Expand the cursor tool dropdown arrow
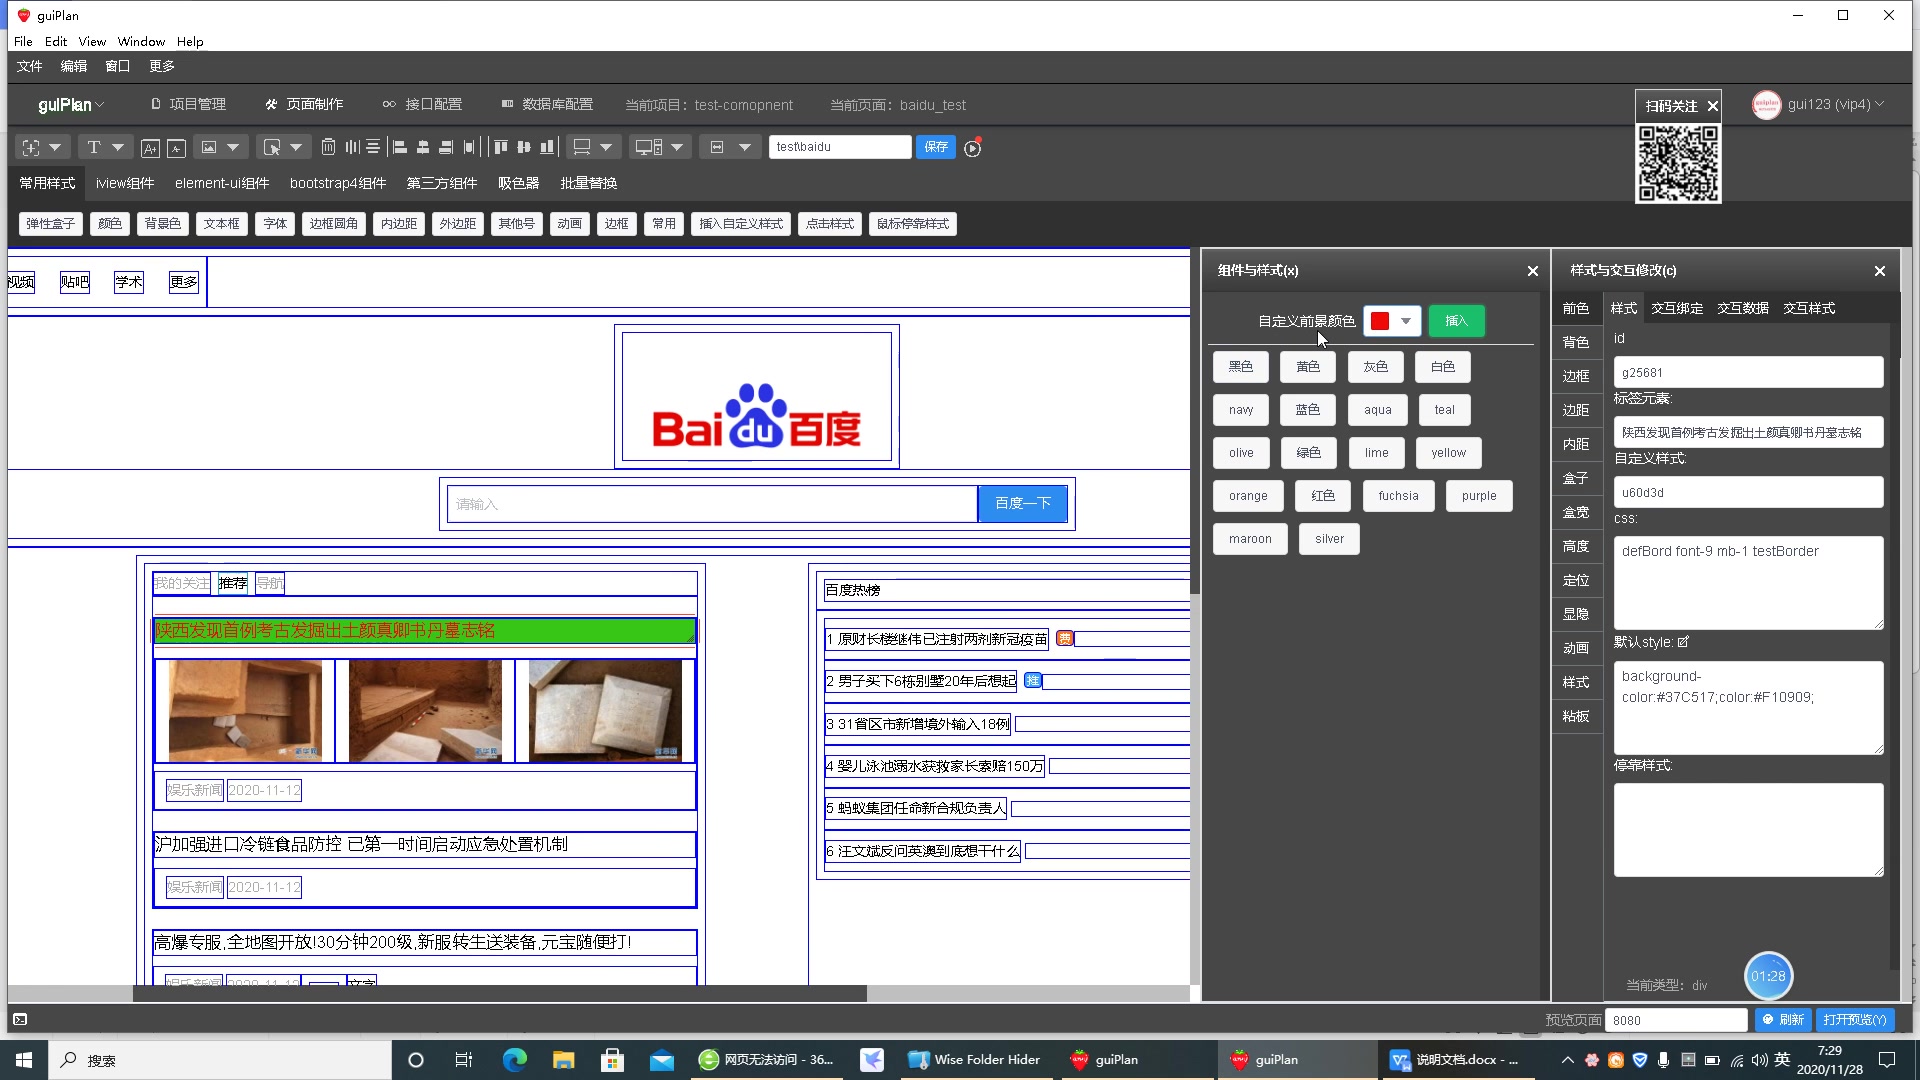The image size is (1920, 1080). point(296,147)
